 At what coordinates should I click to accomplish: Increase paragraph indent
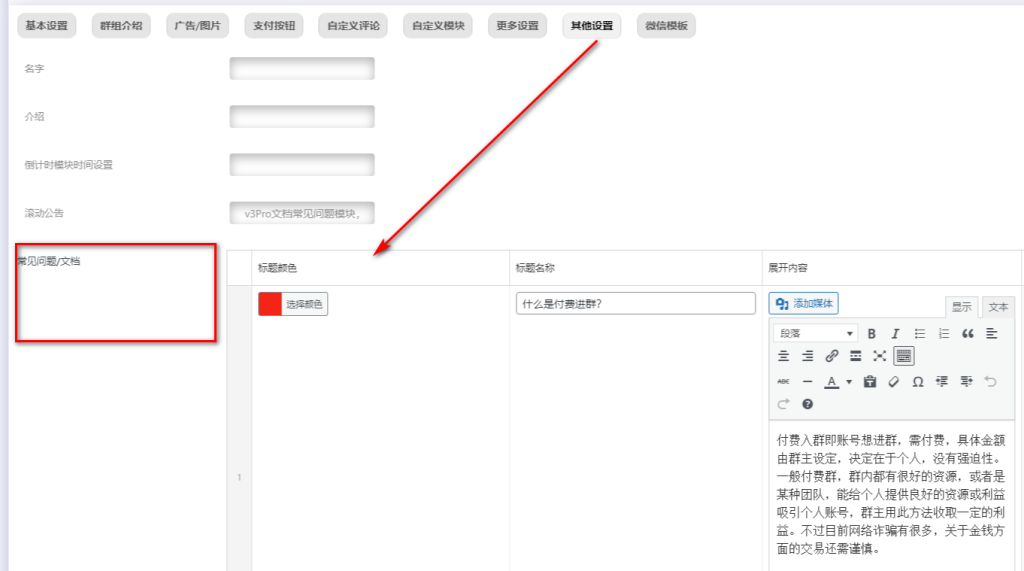point(966,382)
